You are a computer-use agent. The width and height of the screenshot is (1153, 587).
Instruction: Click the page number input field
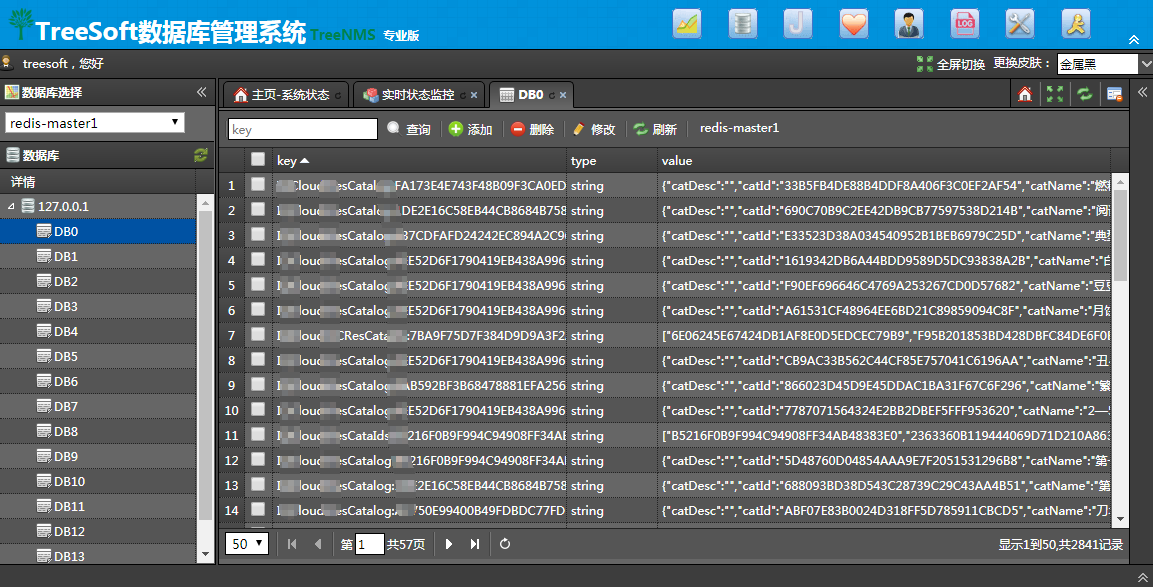370,544
